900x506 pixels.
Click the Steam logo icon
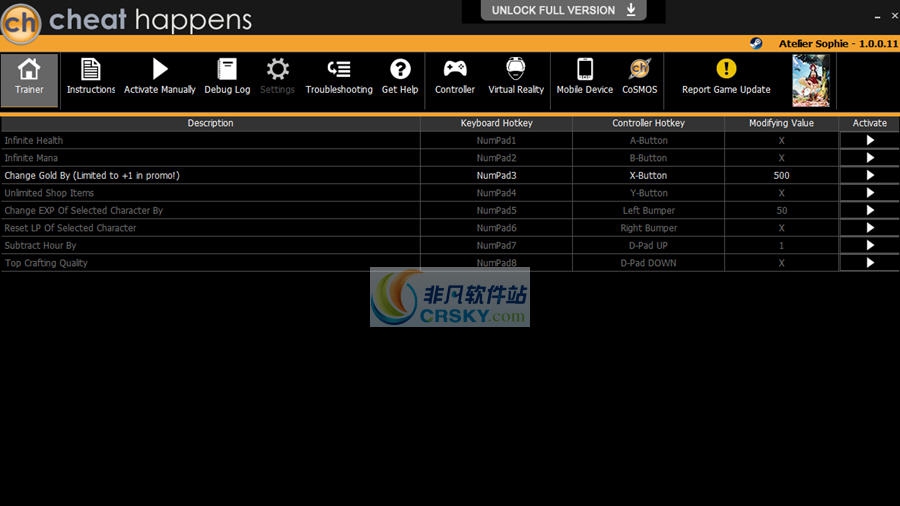[x=756, y=44]
